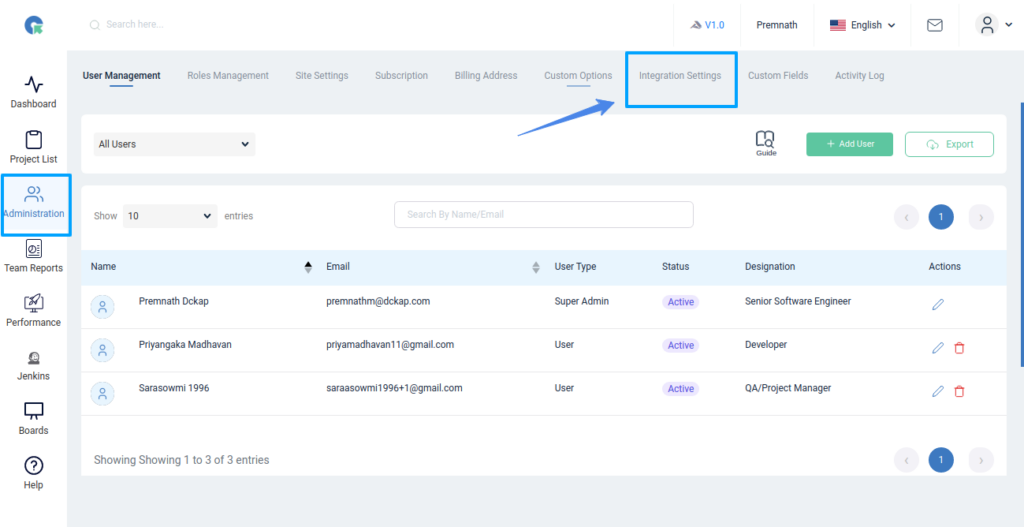Screen dimensions: 1024x527
Task: Open the English language dropdown
Action: [x=862, y=25]
